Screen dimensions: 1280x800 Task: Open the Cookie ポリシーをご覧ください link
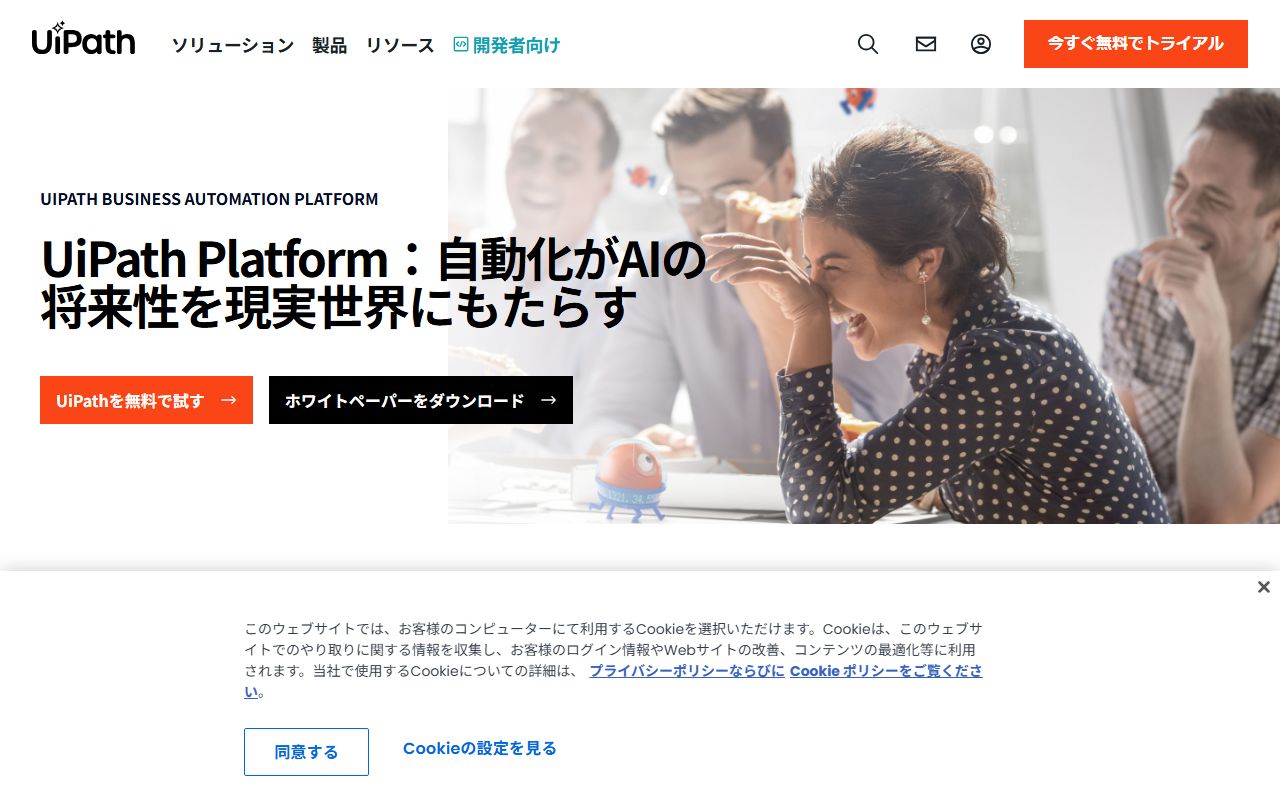coord(886,671)
